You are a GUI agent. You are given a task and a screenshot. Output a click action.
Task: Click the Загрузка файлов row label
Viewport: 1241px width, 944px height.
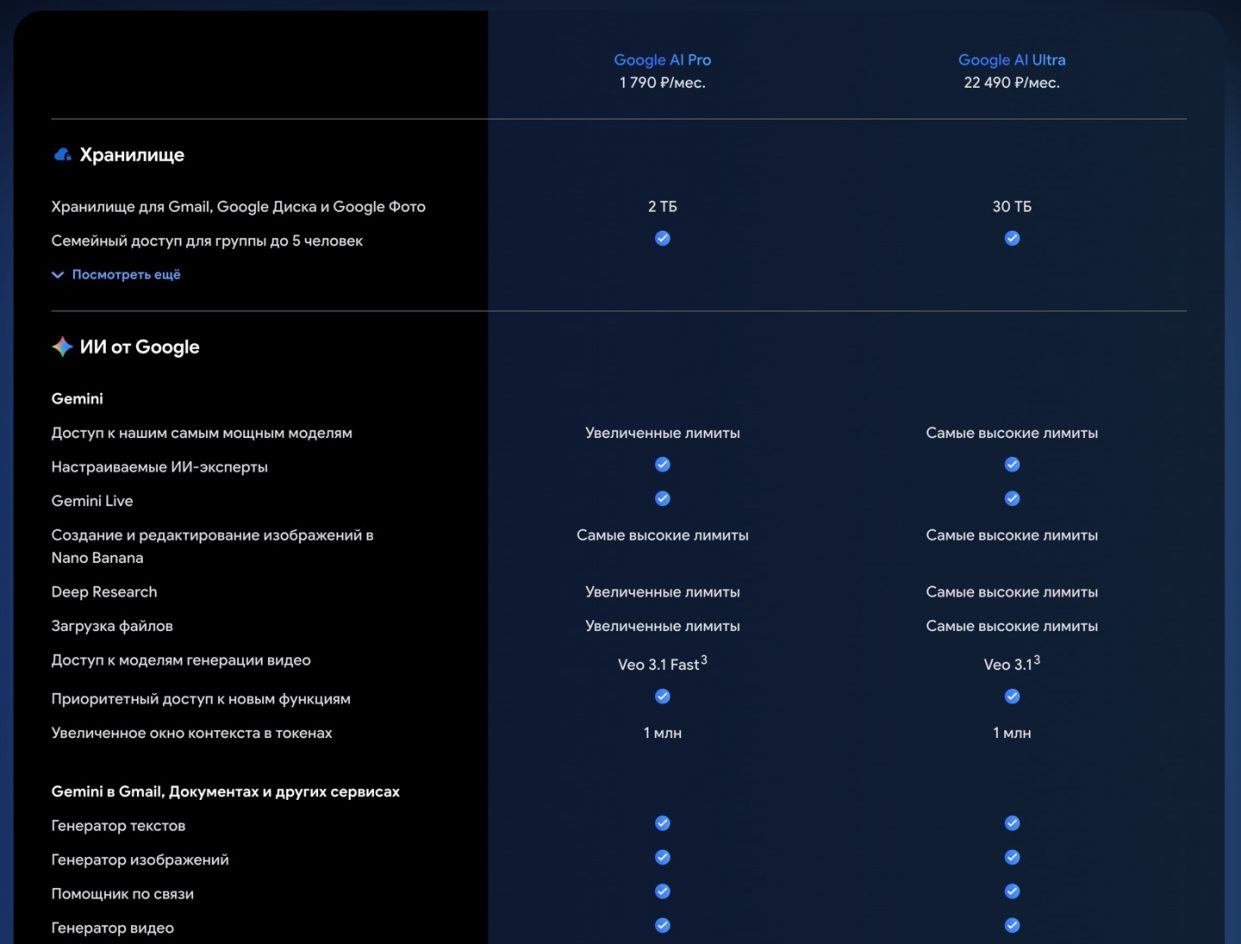click(x=112, y=626)
